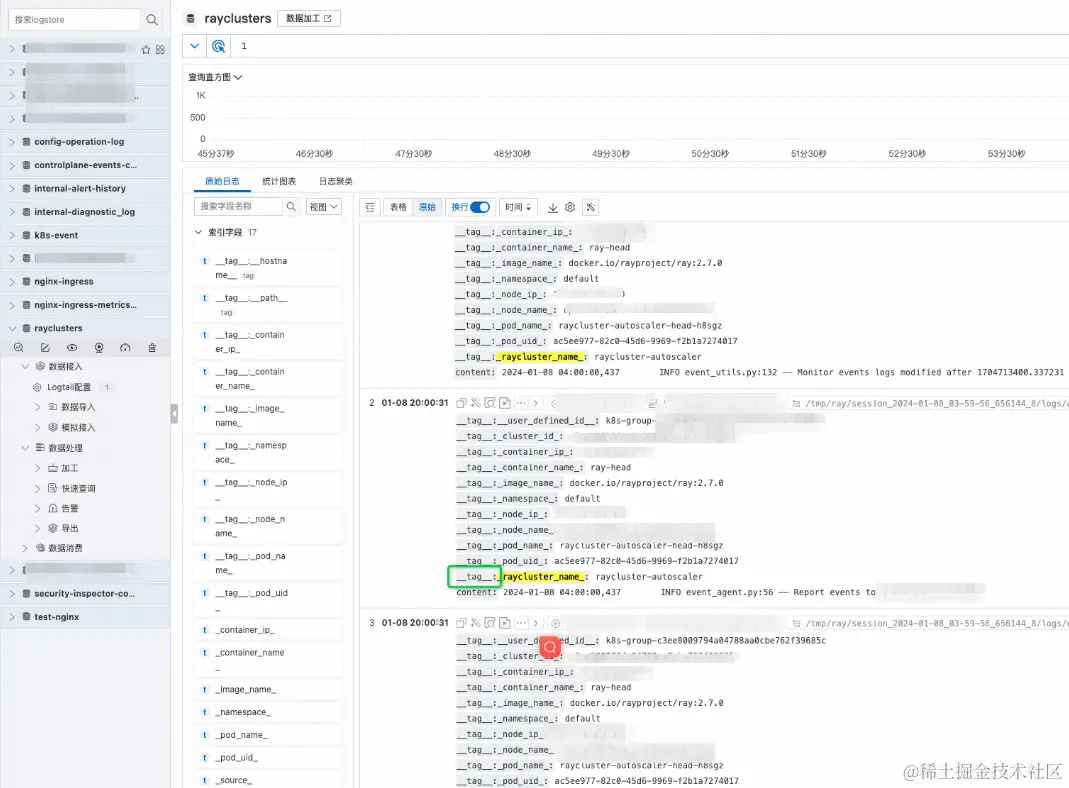Select the test-nginx logstore
Viewport: 1069px width, 788px height.
click(x=57, y=617)
